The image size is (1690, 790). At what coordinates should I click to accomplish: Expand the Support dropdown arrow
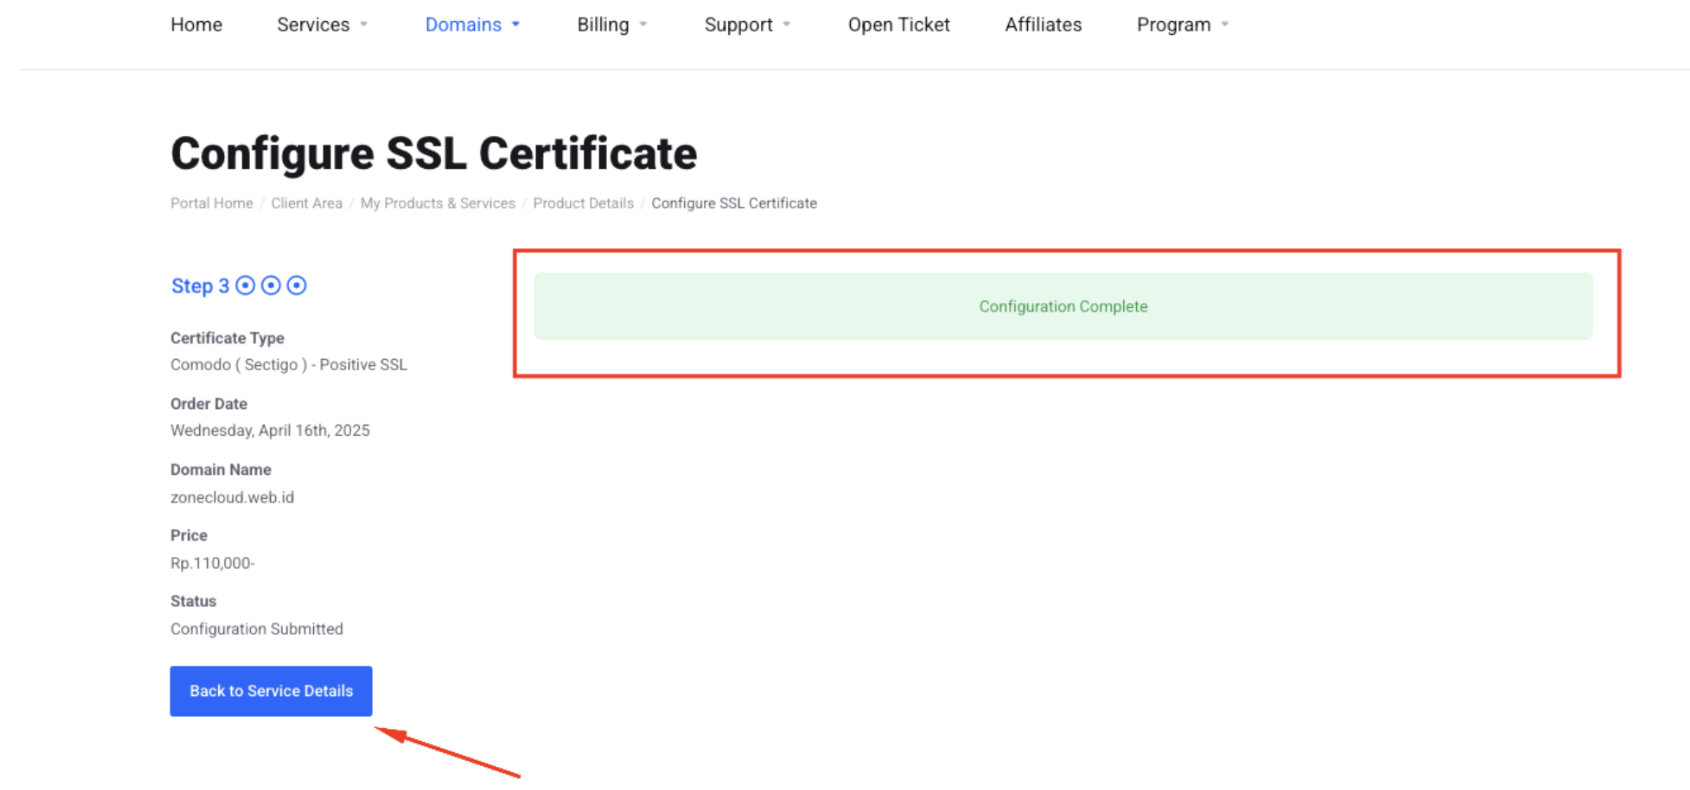(787, 25)
